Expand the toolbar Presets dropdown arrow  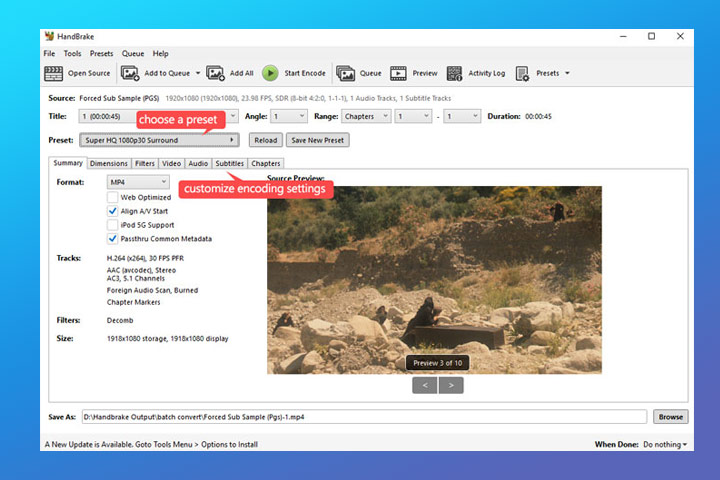[x=567, y=73]
